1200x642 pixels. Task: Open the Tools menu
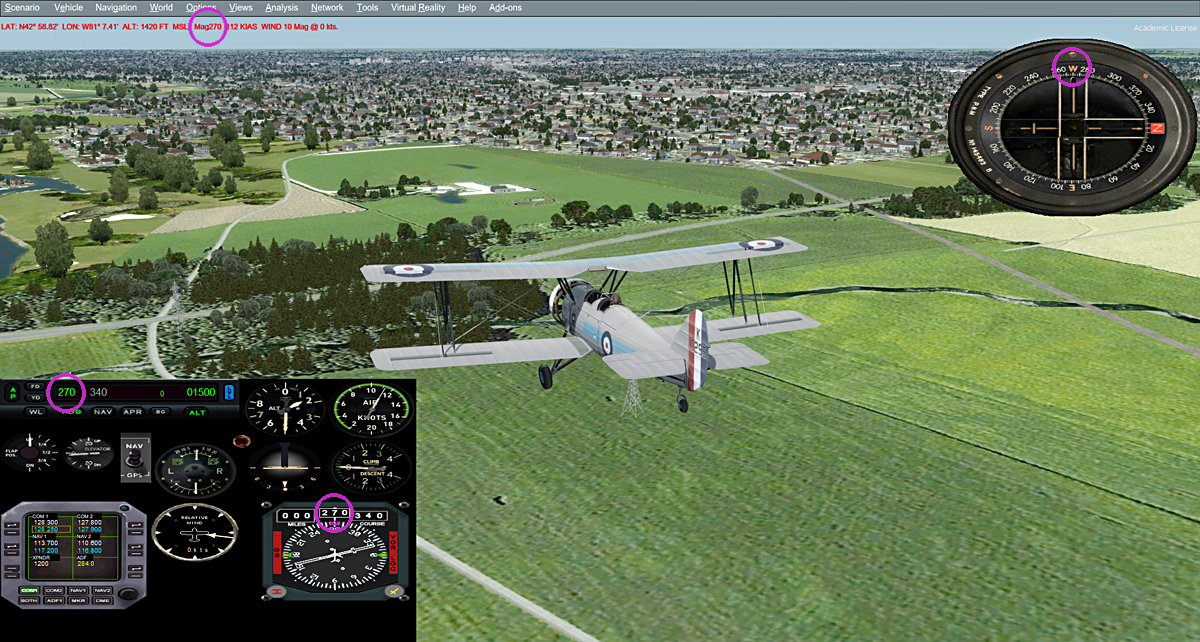coord(367,7)
